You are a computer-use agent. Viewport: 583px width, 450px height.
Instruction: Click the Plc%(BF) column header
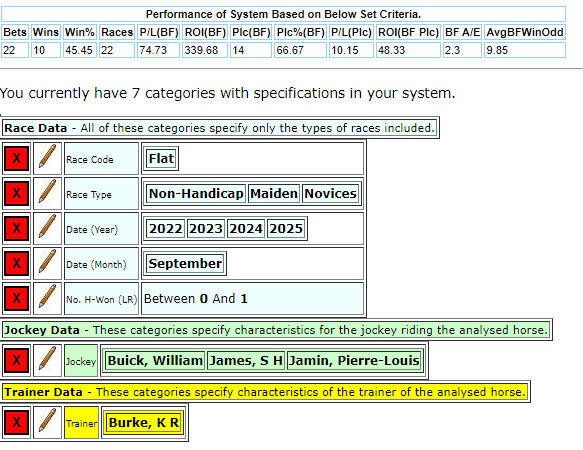pos(301,32)
